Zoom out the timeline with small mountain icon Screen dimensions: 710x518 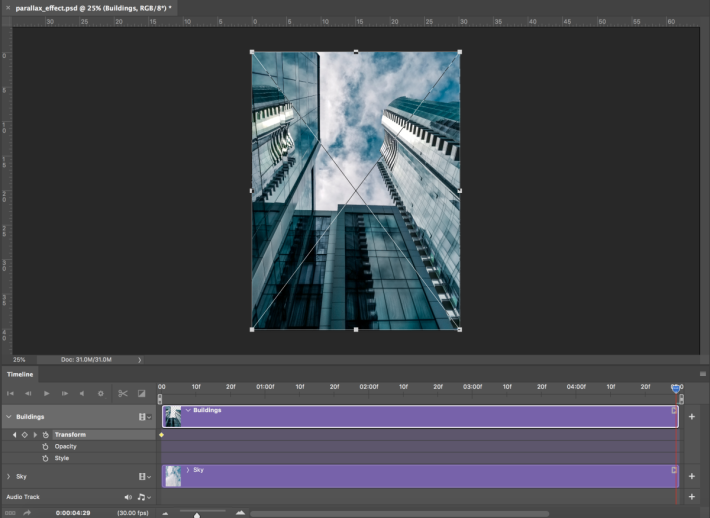coord(165,513)
